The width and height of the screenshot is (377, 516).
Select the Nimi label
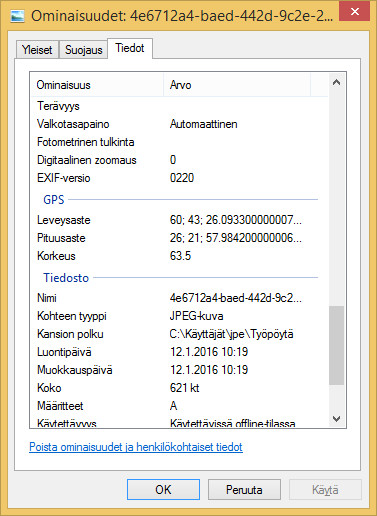coord(47,298)
